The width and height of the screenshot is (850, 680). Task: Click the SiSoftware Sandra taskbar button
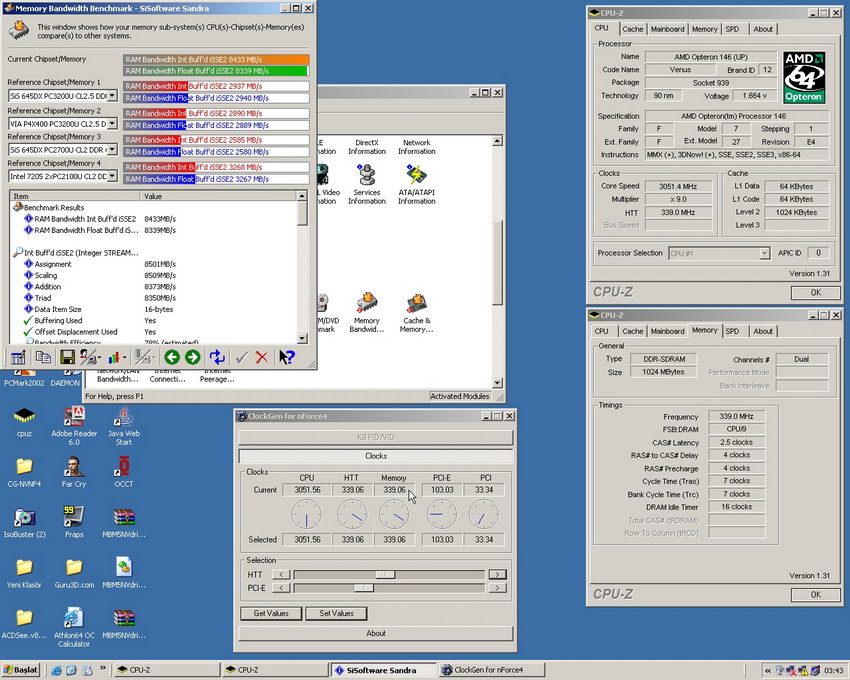tap(383, 670)
